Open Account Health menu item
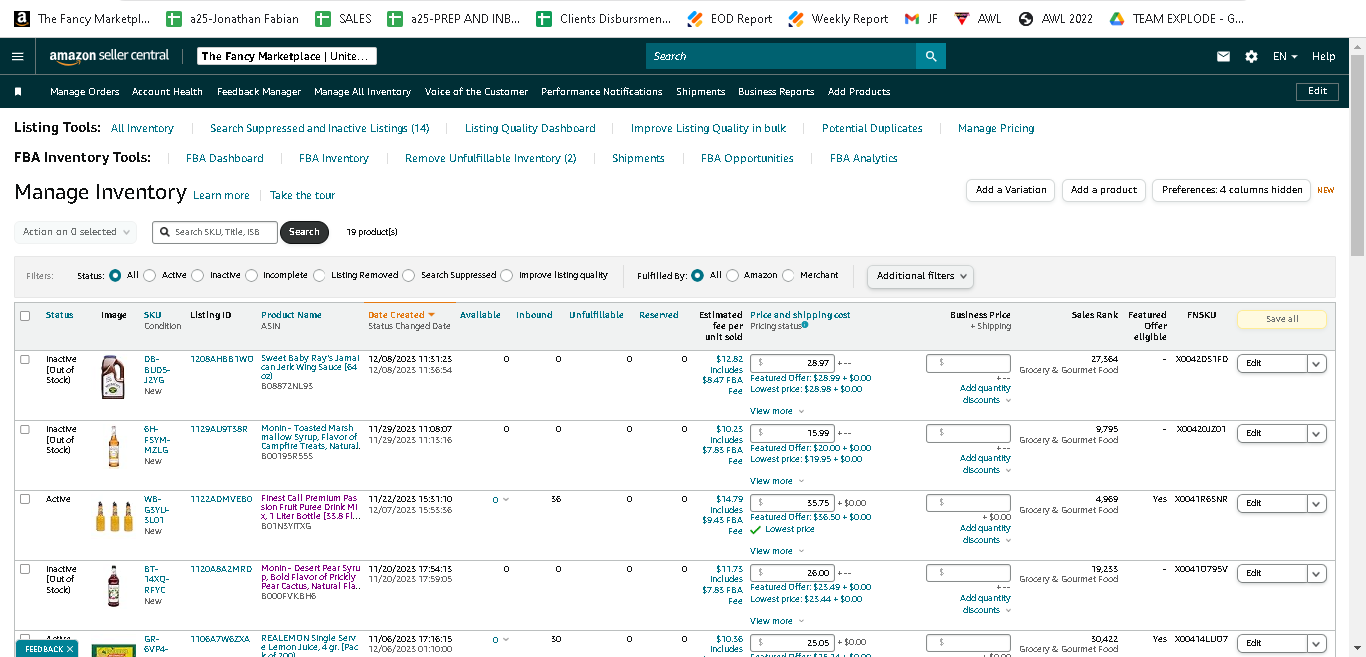The image size is (1366, 657). tap(167, 91)
